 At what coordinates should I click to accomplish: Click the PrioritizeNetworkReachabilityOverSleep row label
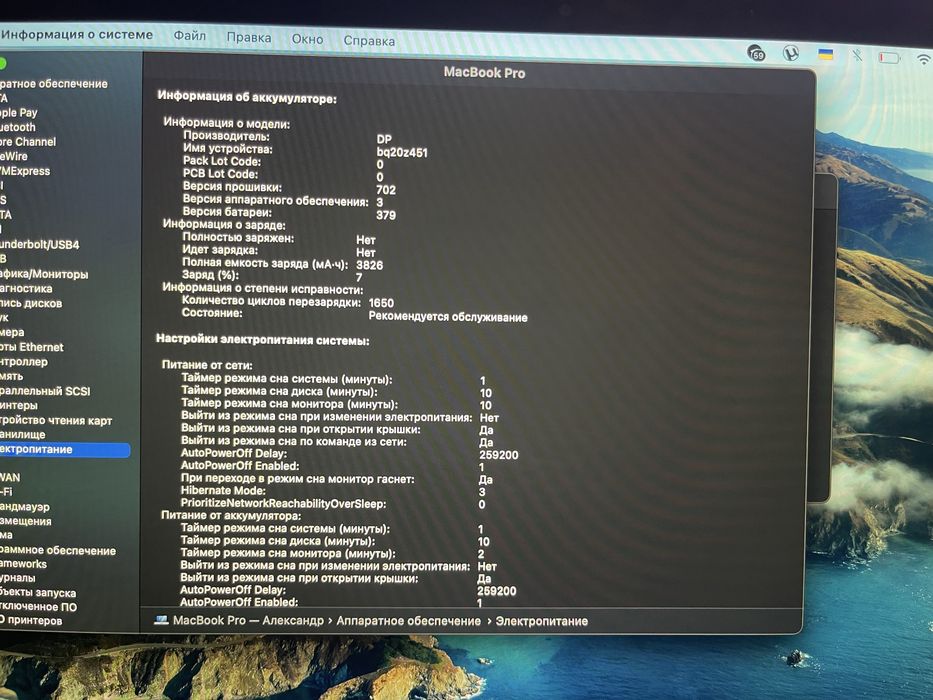(x=283, y=504)
